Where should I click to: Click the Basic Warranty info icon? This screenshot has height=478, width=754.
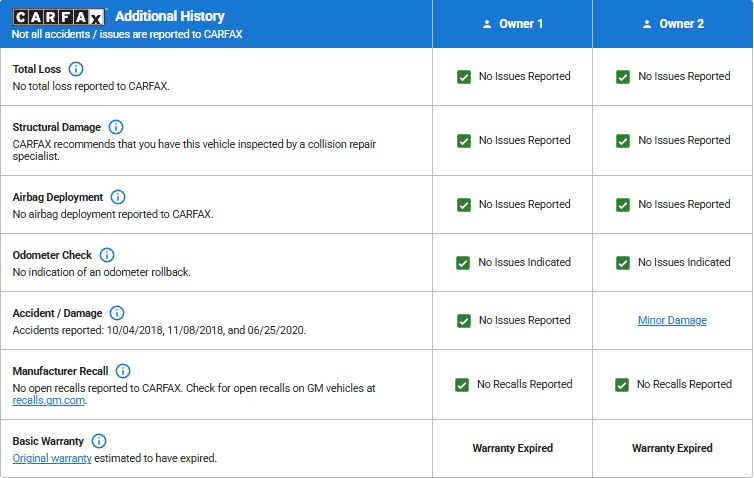click(x=99, y=441)
